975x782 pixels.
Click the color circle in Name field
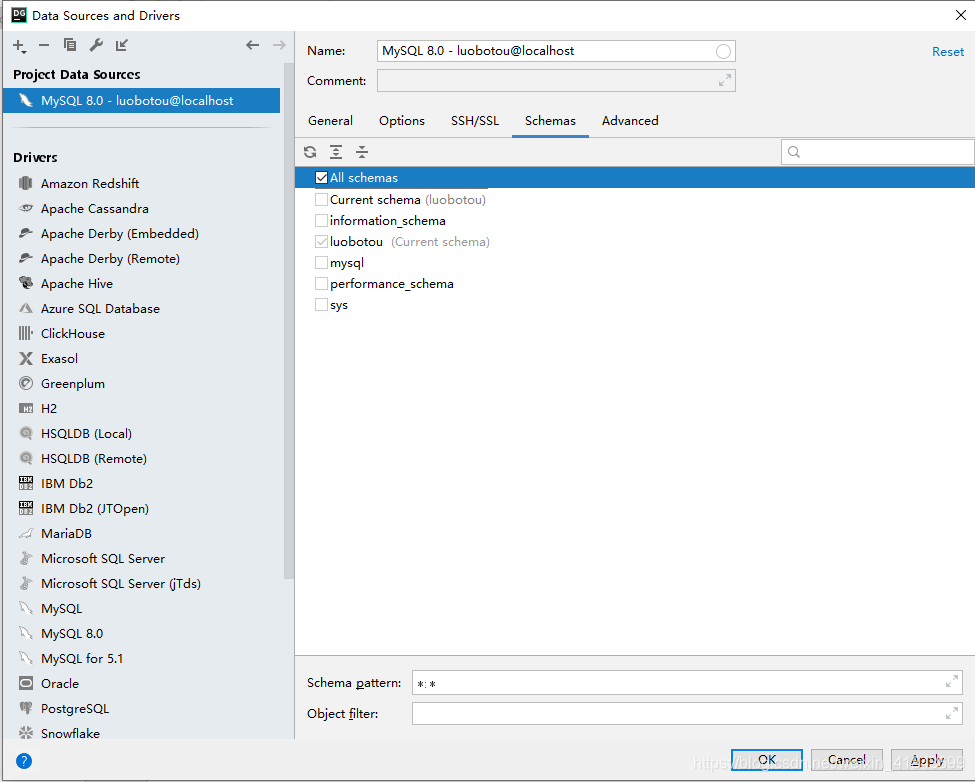(723, 51)
